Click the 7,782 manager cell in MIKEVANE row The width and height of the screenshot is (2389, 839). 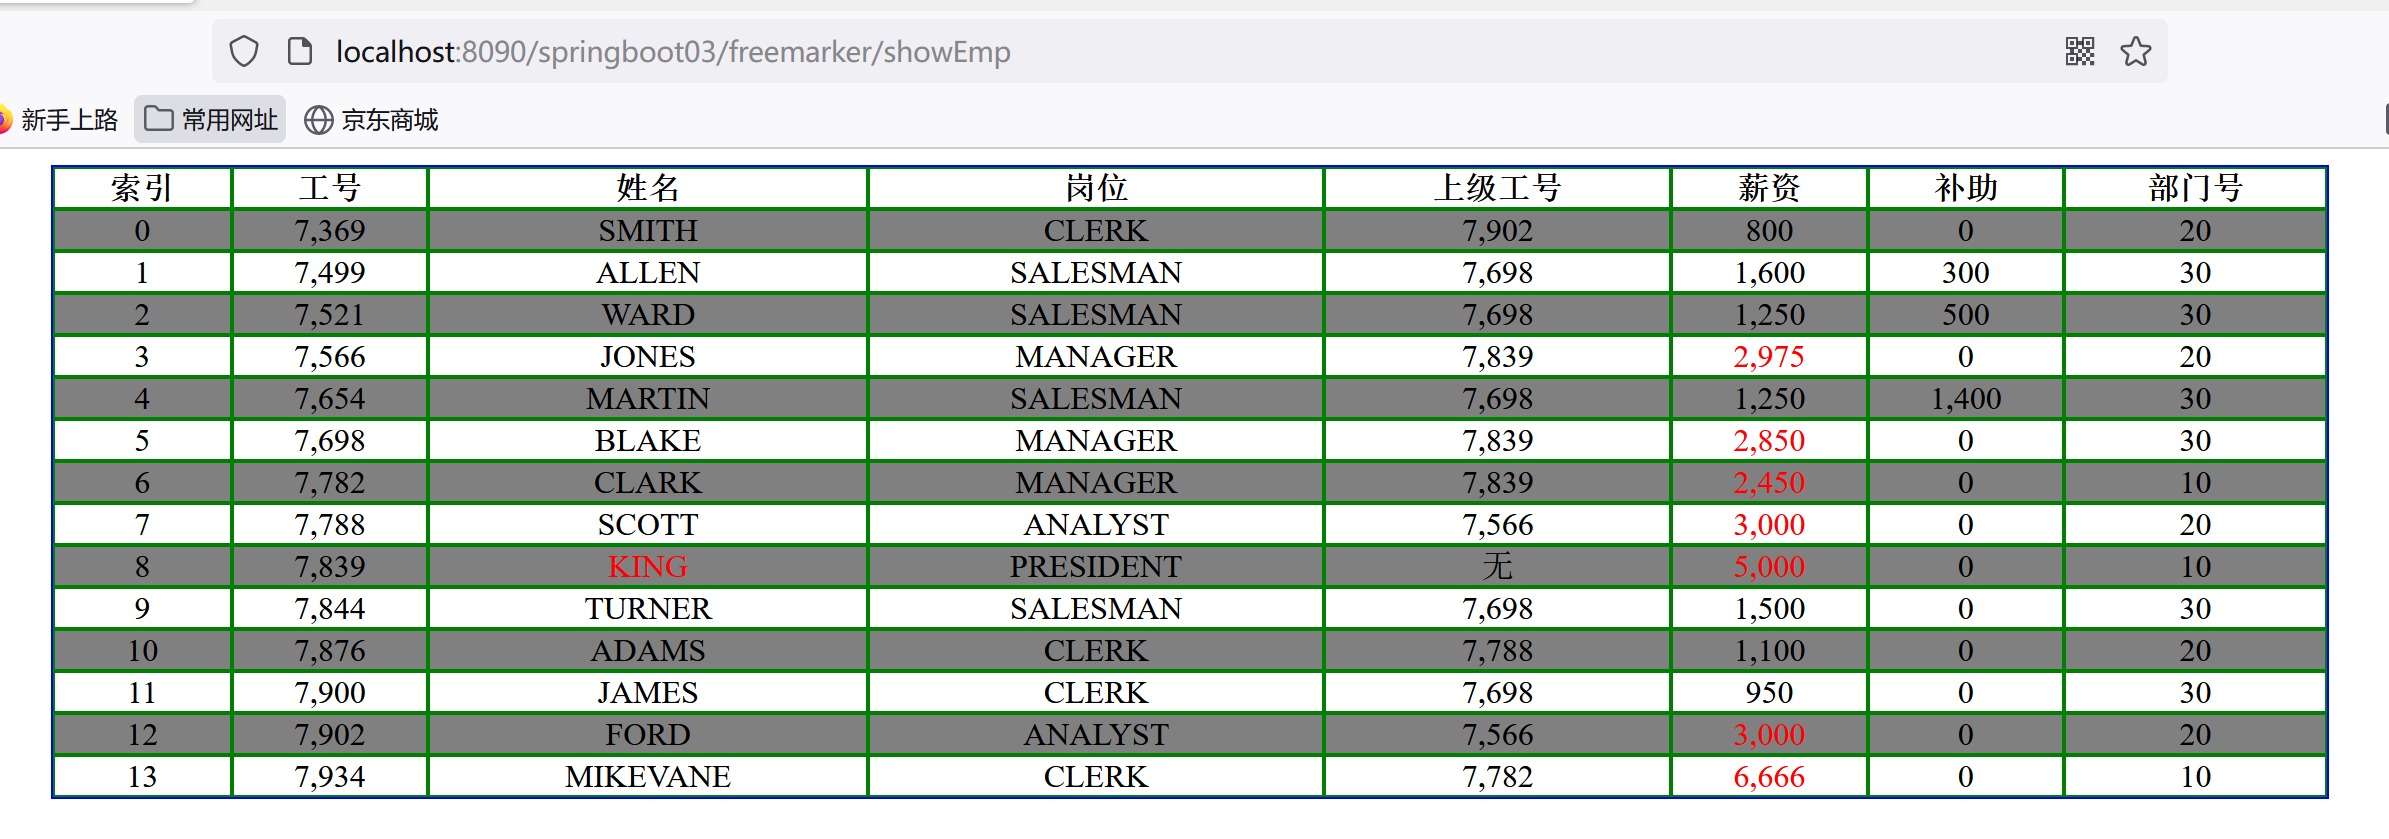1497,776
